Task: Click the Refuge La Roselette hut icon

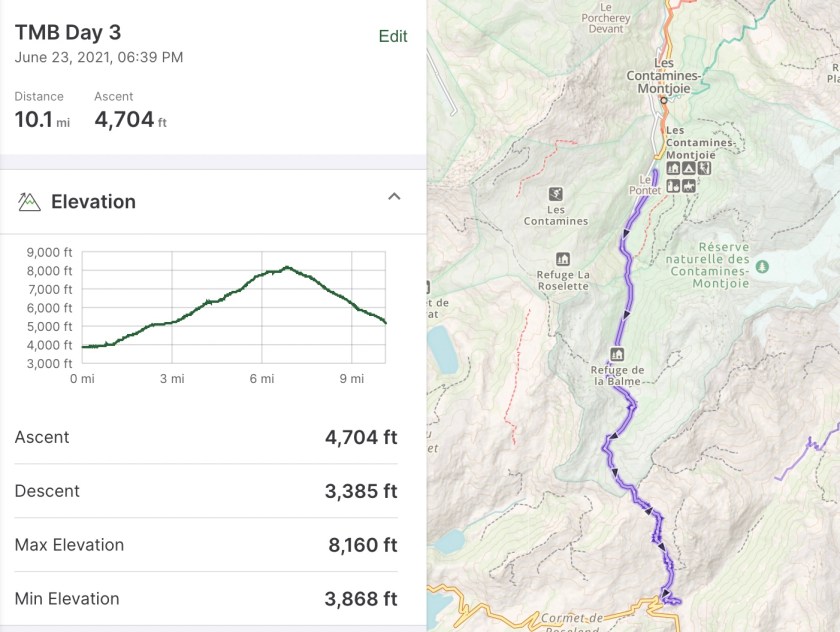Action: [x=563, y=259]
